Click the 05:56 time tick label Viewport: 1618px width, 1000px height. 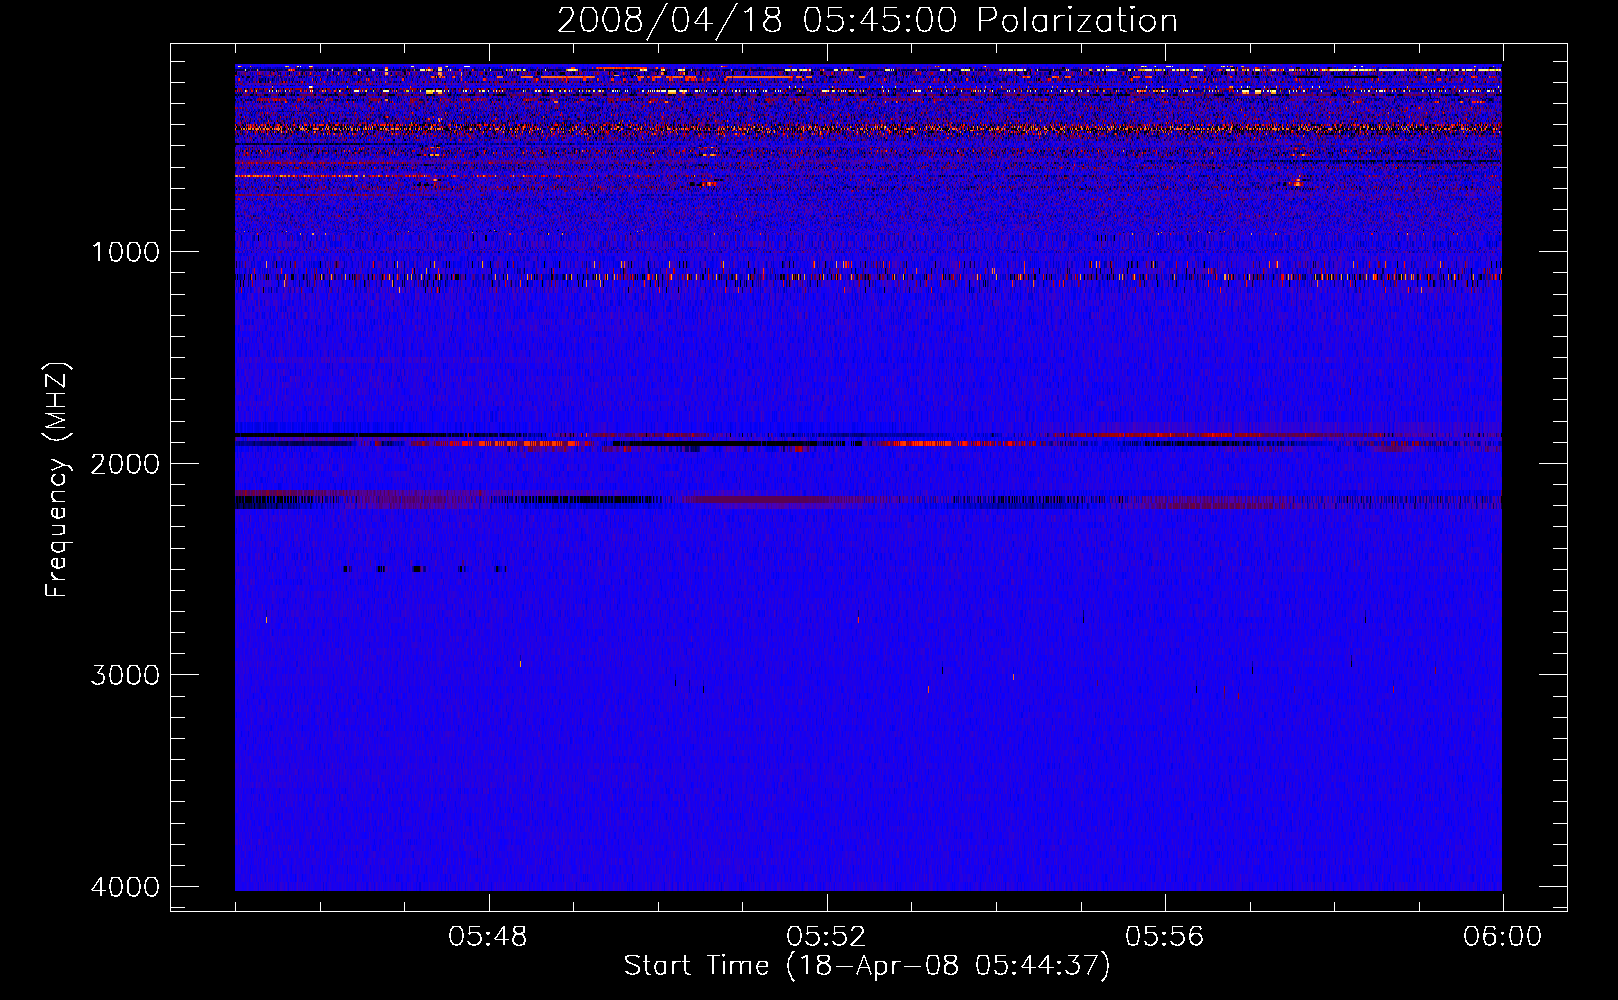tap(1164, 937)
